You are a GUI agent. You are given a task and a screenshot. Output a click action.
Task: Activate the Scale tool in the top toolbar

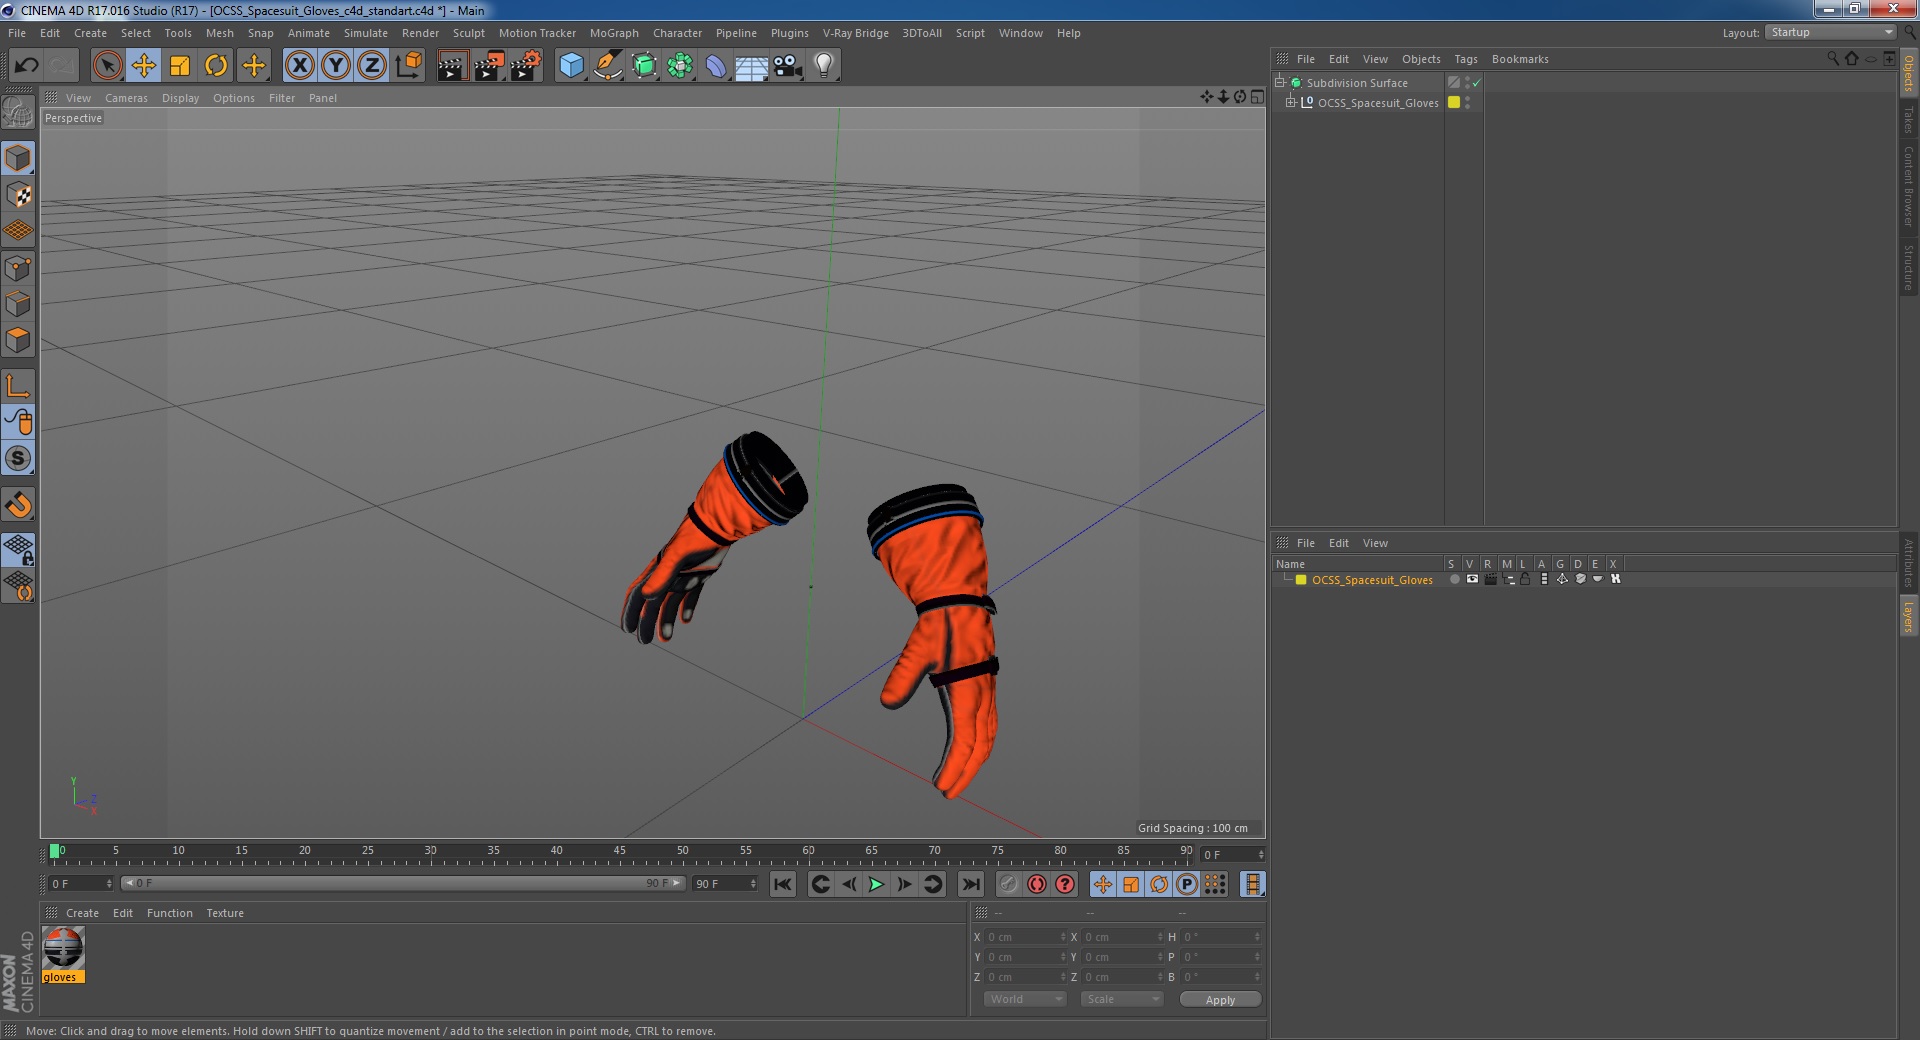[180, 66]
